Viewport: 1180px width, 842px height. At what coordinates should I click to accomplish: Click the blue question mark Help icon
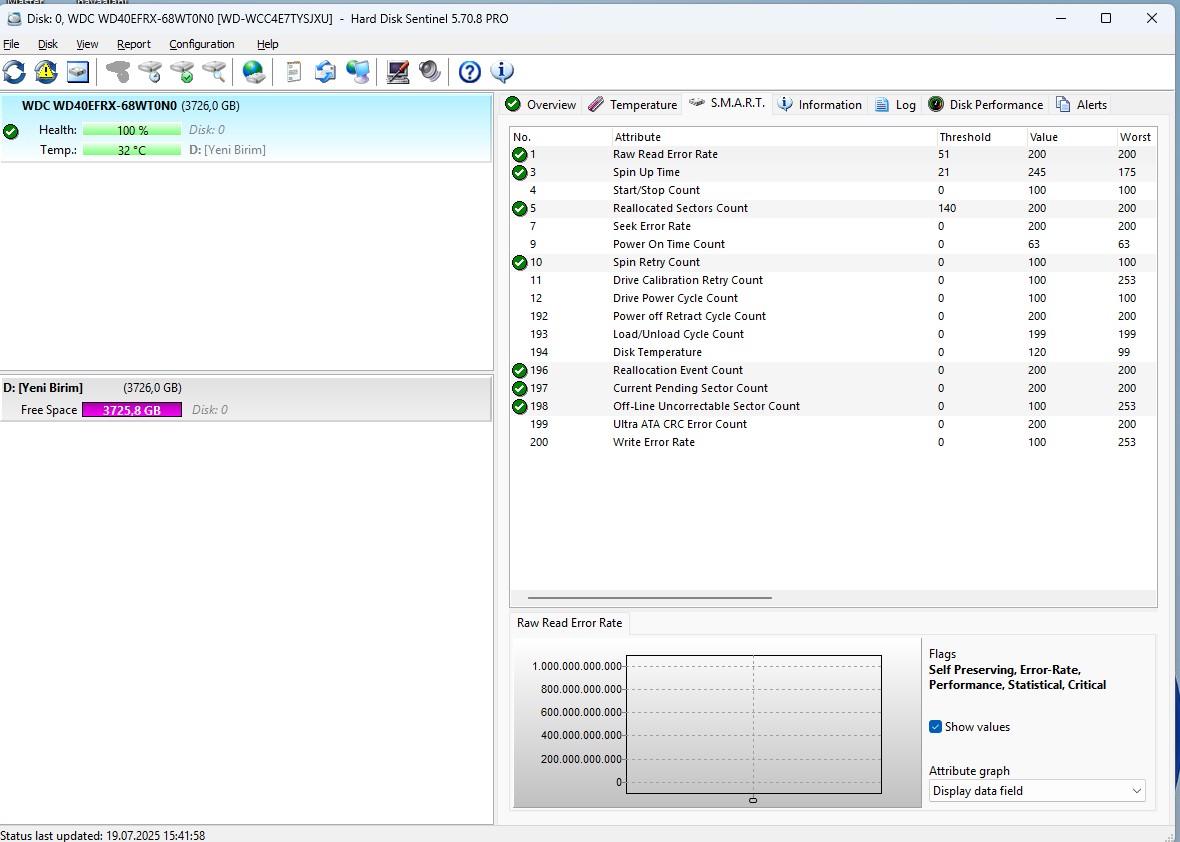tap(470, 72)
